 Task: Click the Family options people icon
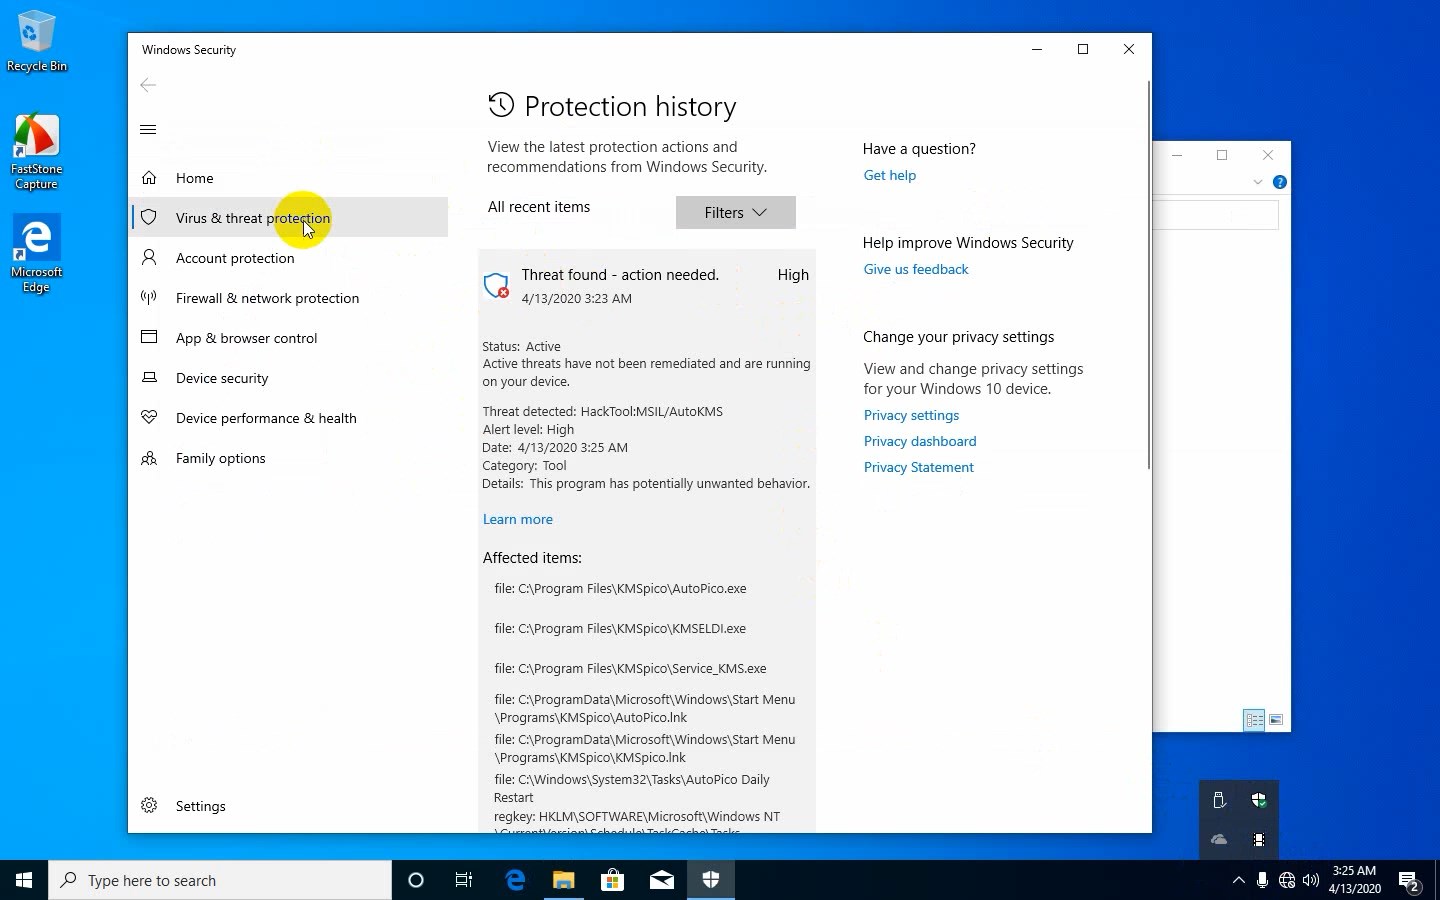tap(149, 458)
